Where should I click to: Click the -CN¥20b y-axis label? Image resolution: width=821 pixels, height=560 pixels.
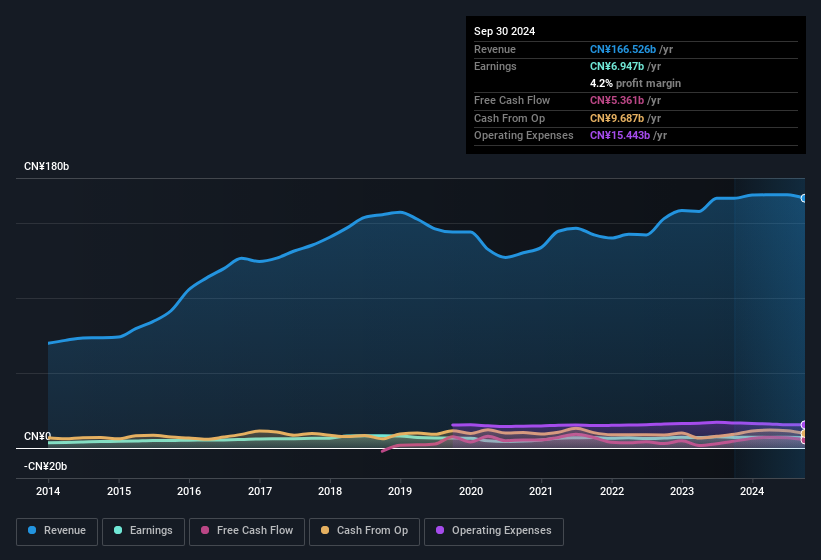(46, 466)
